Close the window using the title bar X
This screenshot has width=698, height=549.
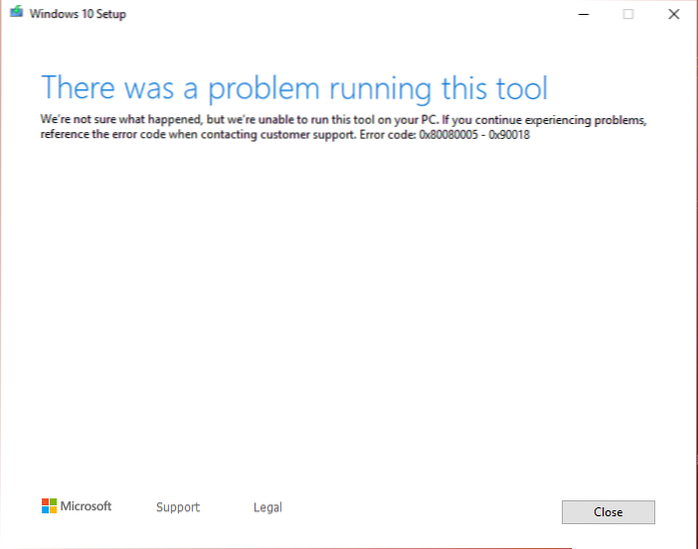[x=673, y=14]
